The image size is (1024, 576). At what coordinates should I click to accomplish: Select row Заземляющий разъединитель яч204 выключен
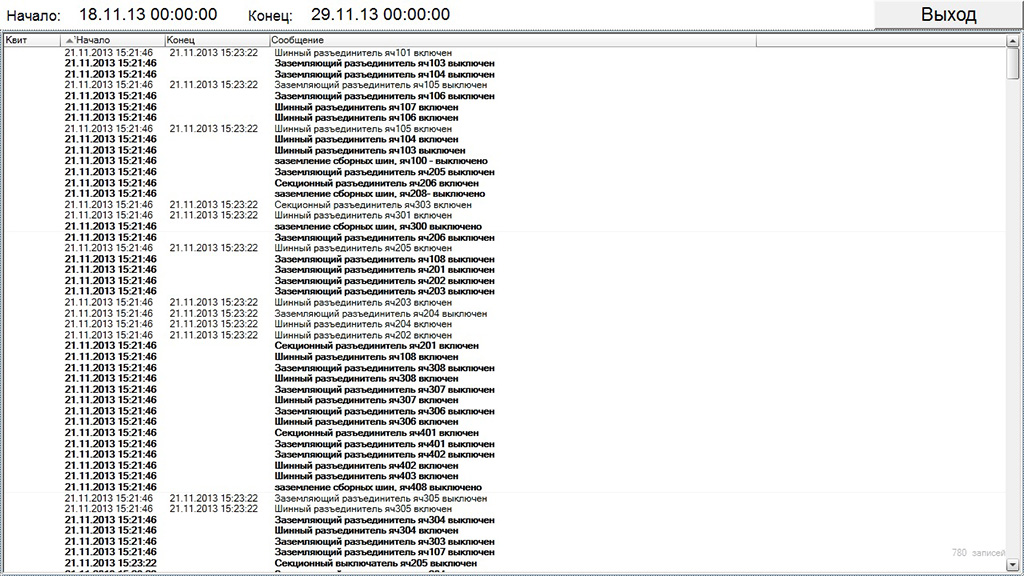tap(504, 313)
